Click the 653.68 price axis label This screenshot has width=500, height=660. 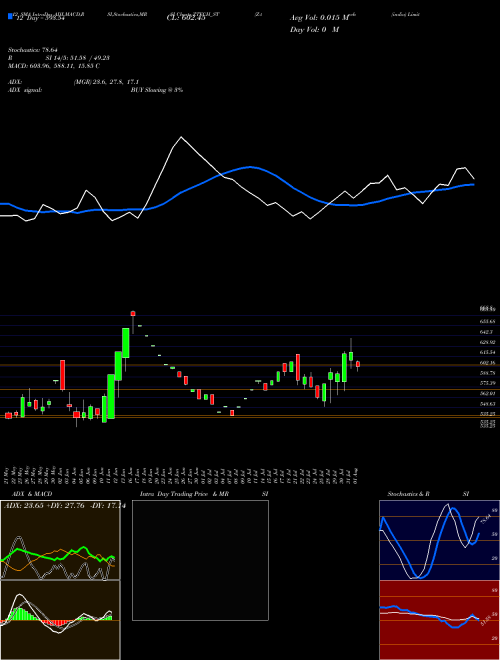click(487, 322)
